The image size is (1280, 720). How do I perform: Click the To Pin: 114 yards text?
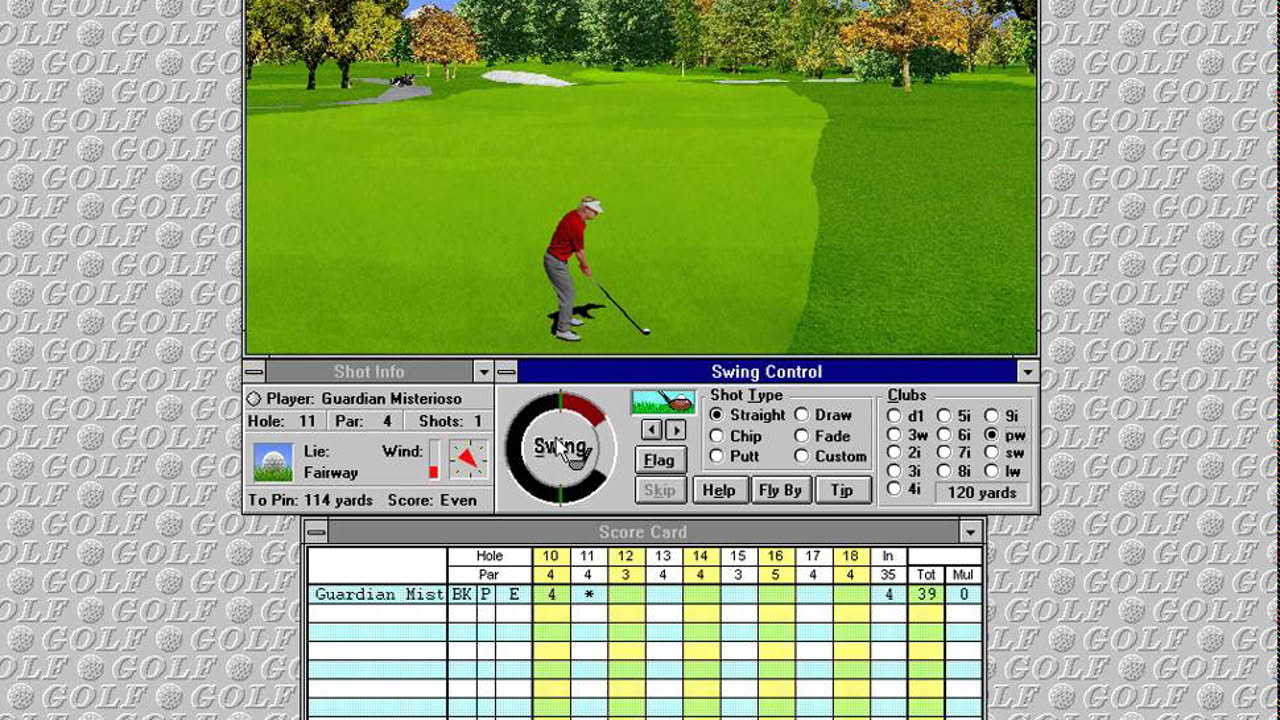pyautogui.click(x=311, y=500)
